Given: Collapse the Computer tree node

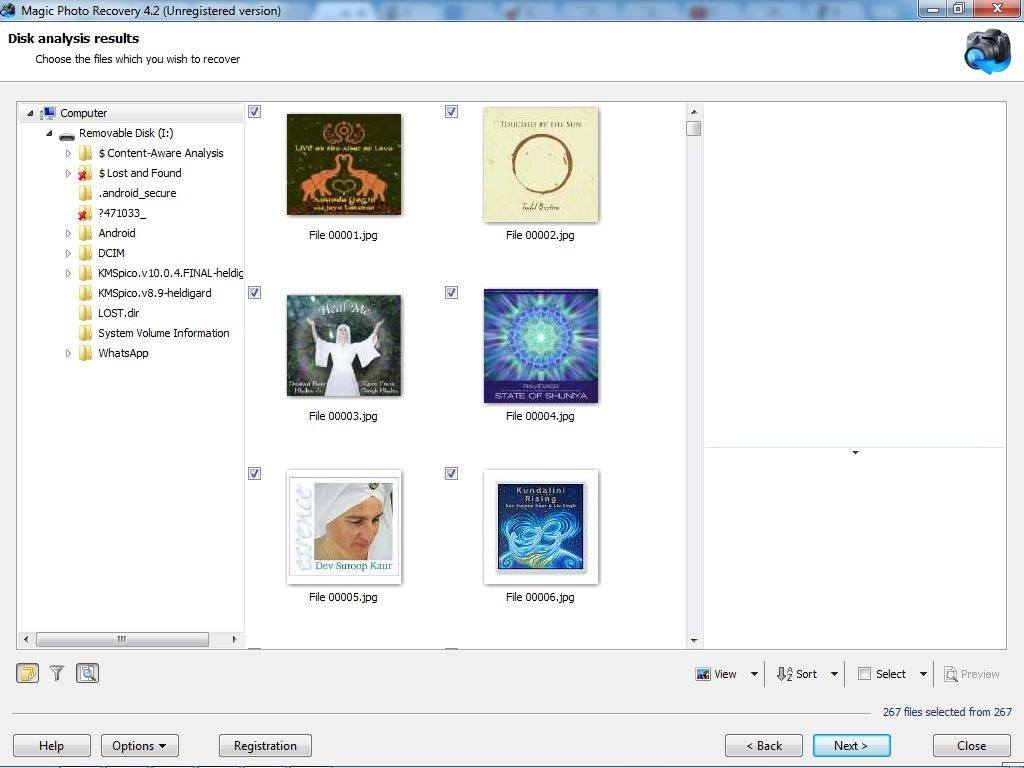Looking at the screenshot, I should pyautogui.click(x=30, y=114).
